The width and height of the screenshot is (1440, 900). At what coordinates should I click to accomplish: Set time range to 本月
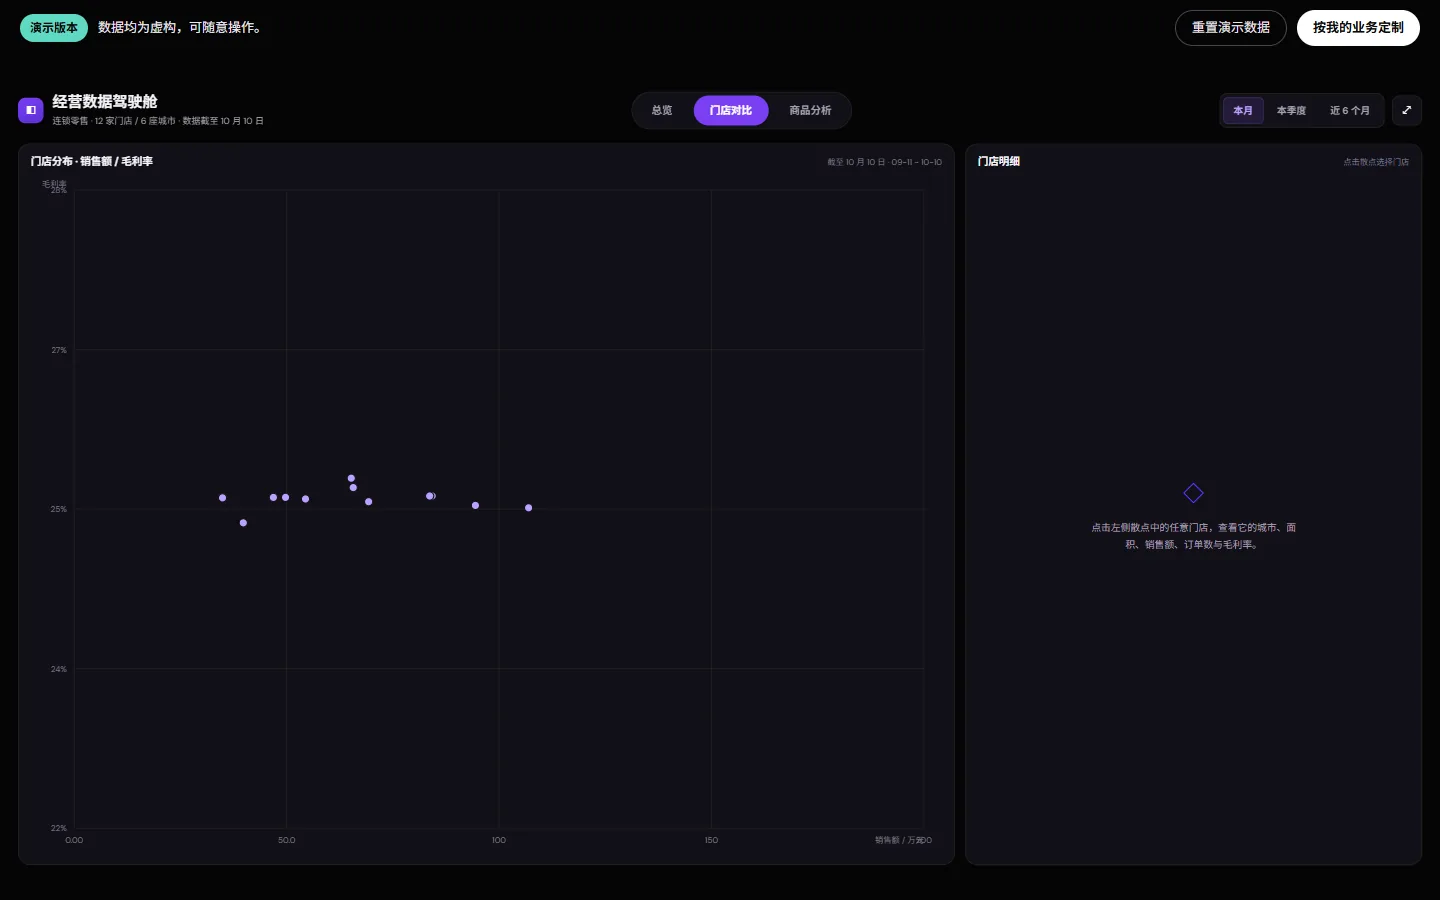click(x=1243, y=111)
